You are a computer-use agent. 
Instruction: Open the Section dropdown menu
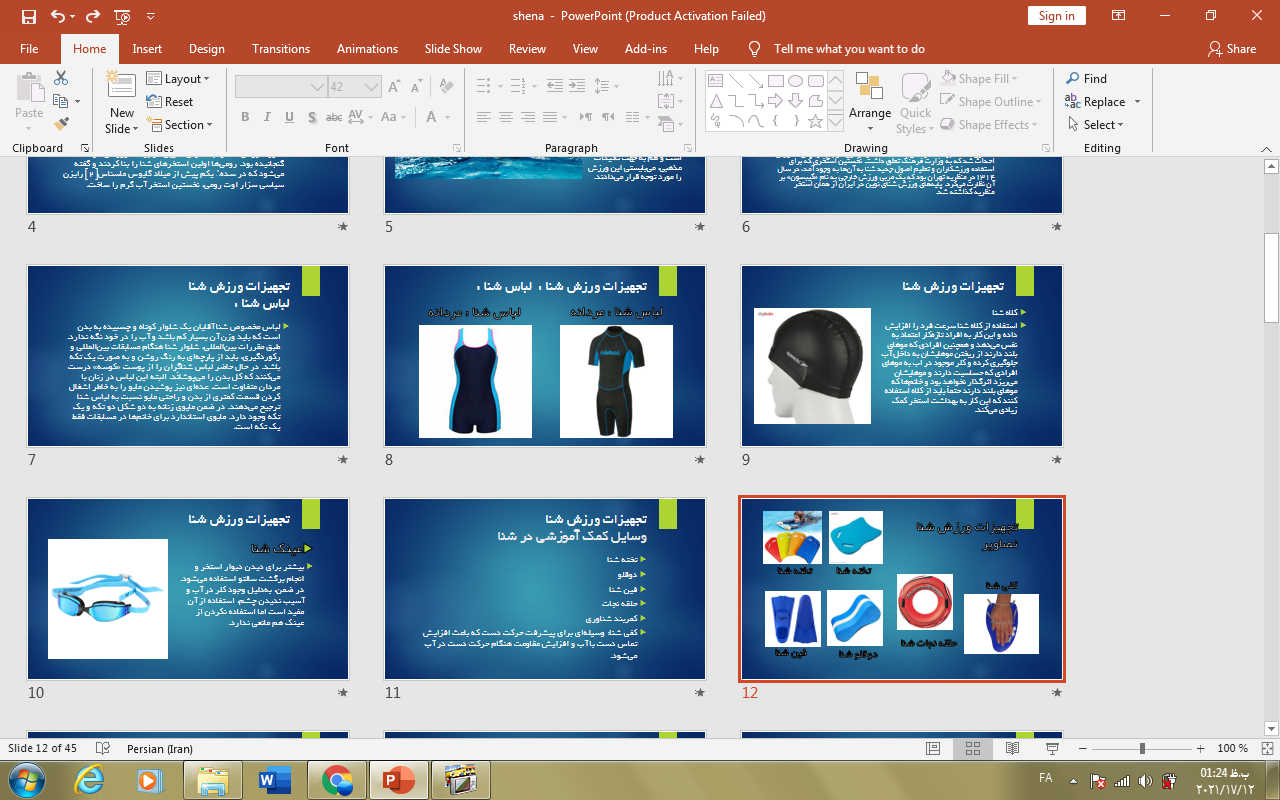[180, 125]
